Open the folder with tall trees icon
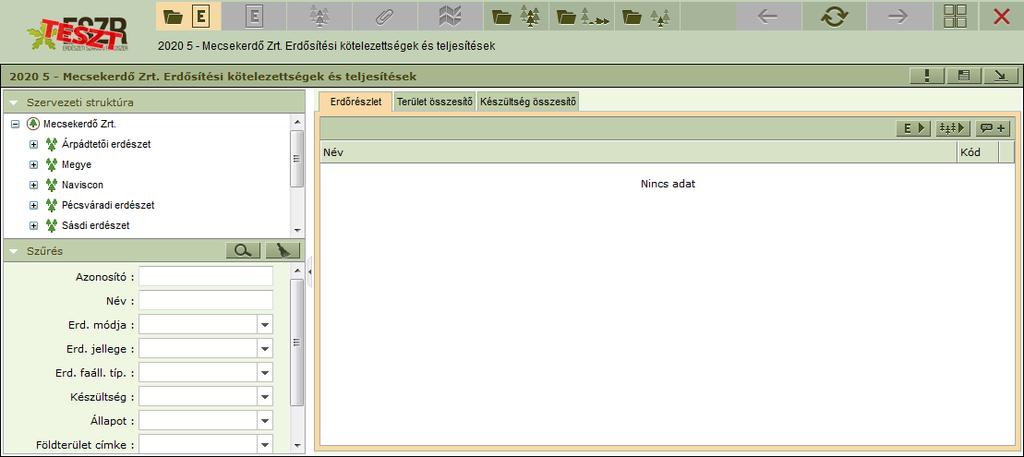 coord(515,16)
